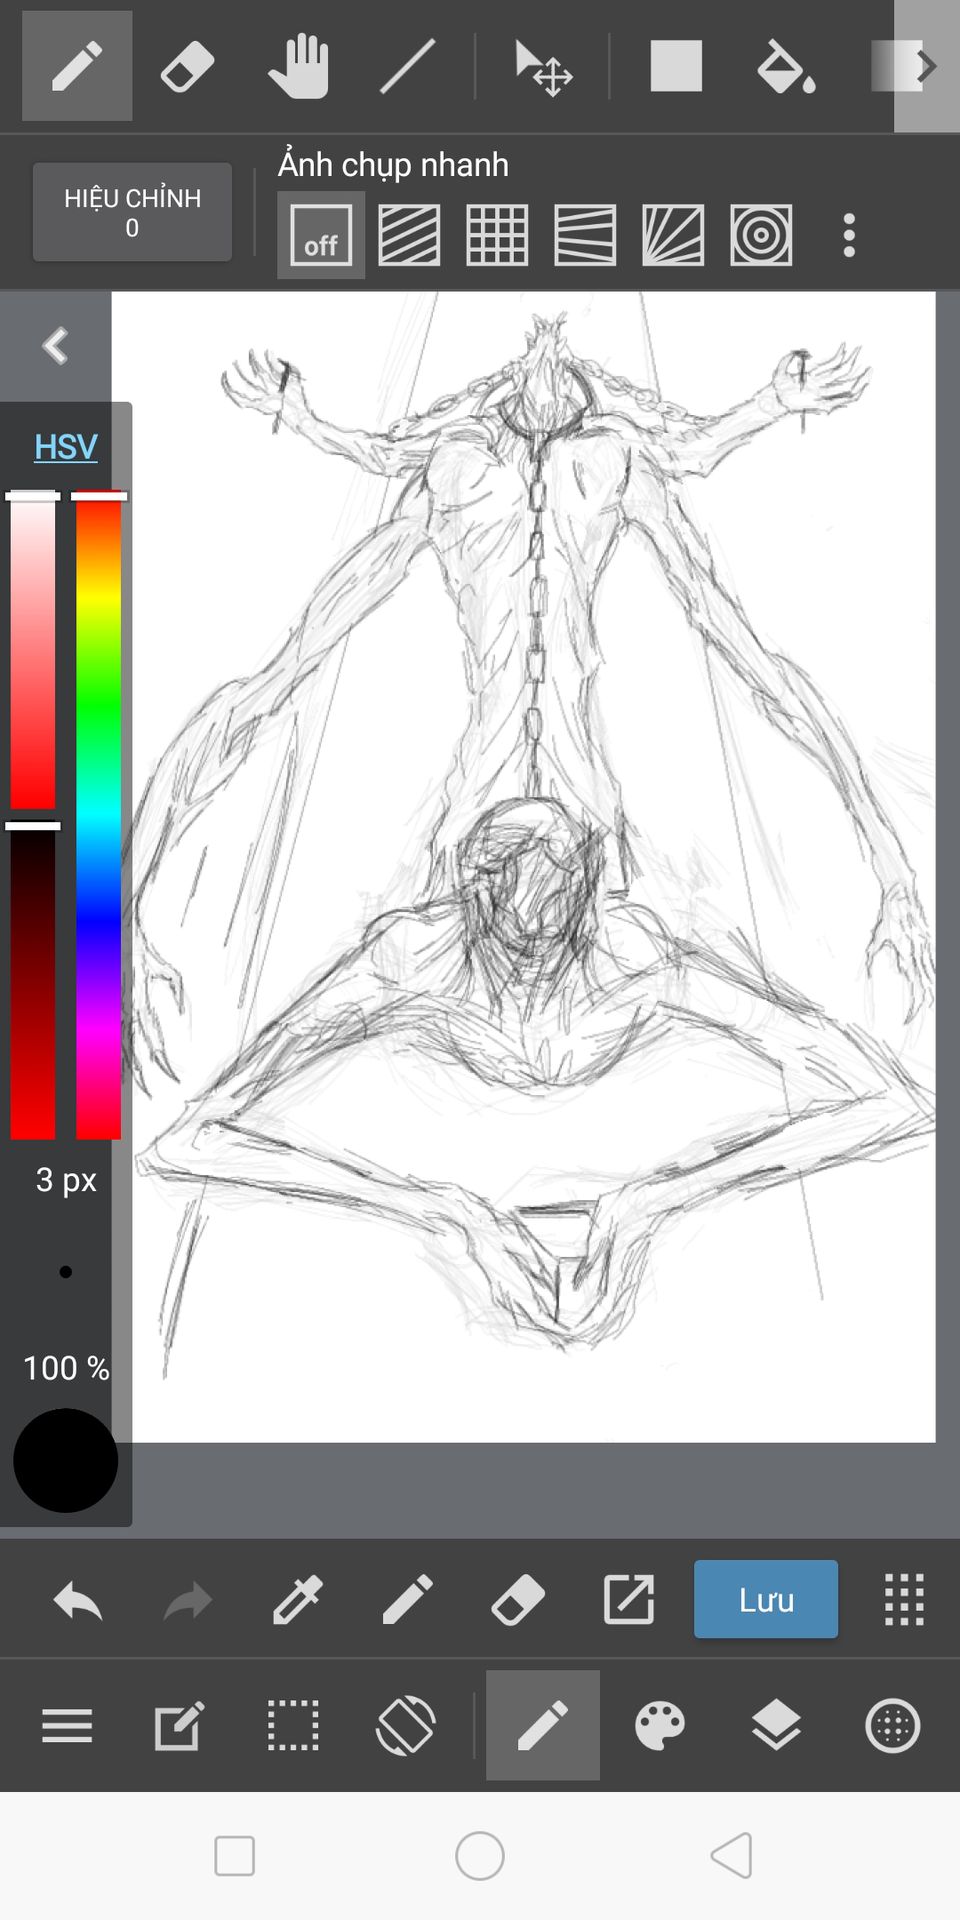
Task: Open the selection tool menu
Action: [x=293, y=1725]
